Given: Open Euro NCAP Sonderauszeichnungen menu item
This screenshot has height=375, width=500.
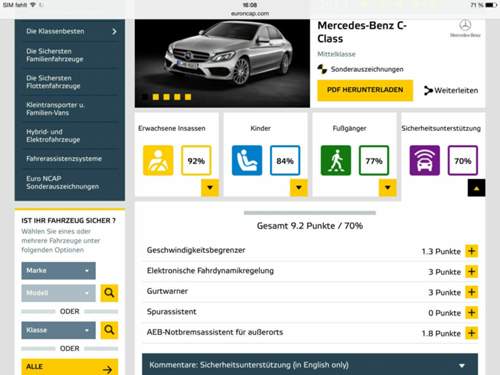Looking at the screenshot, I should (70, 183).
